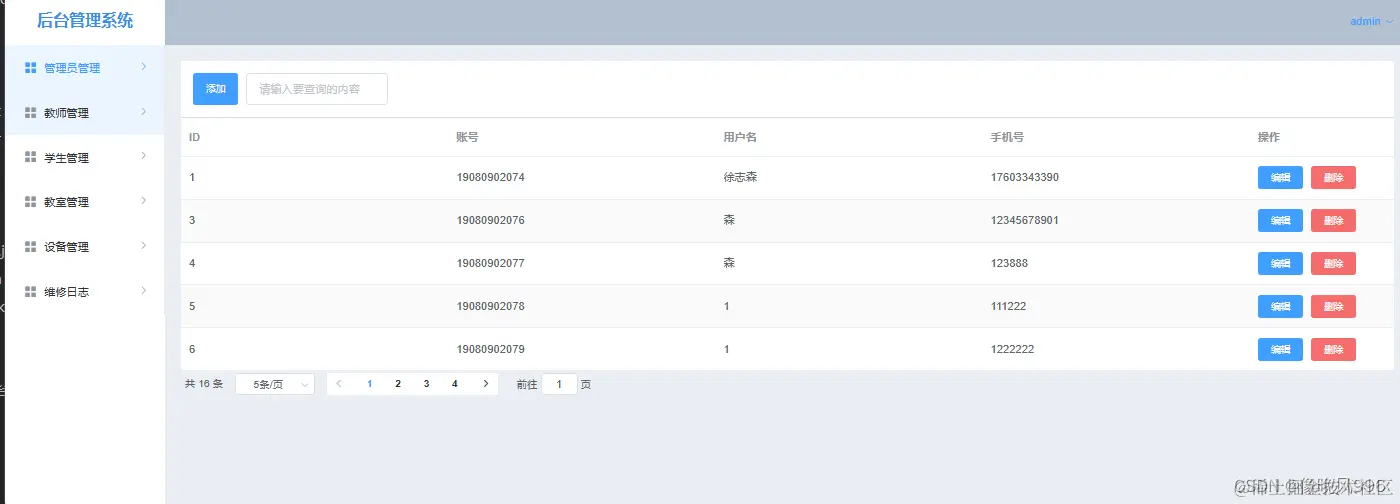Click the account cell 19080902076
The height and width of the screenshot is (504, 1400).
coord(491,221)
